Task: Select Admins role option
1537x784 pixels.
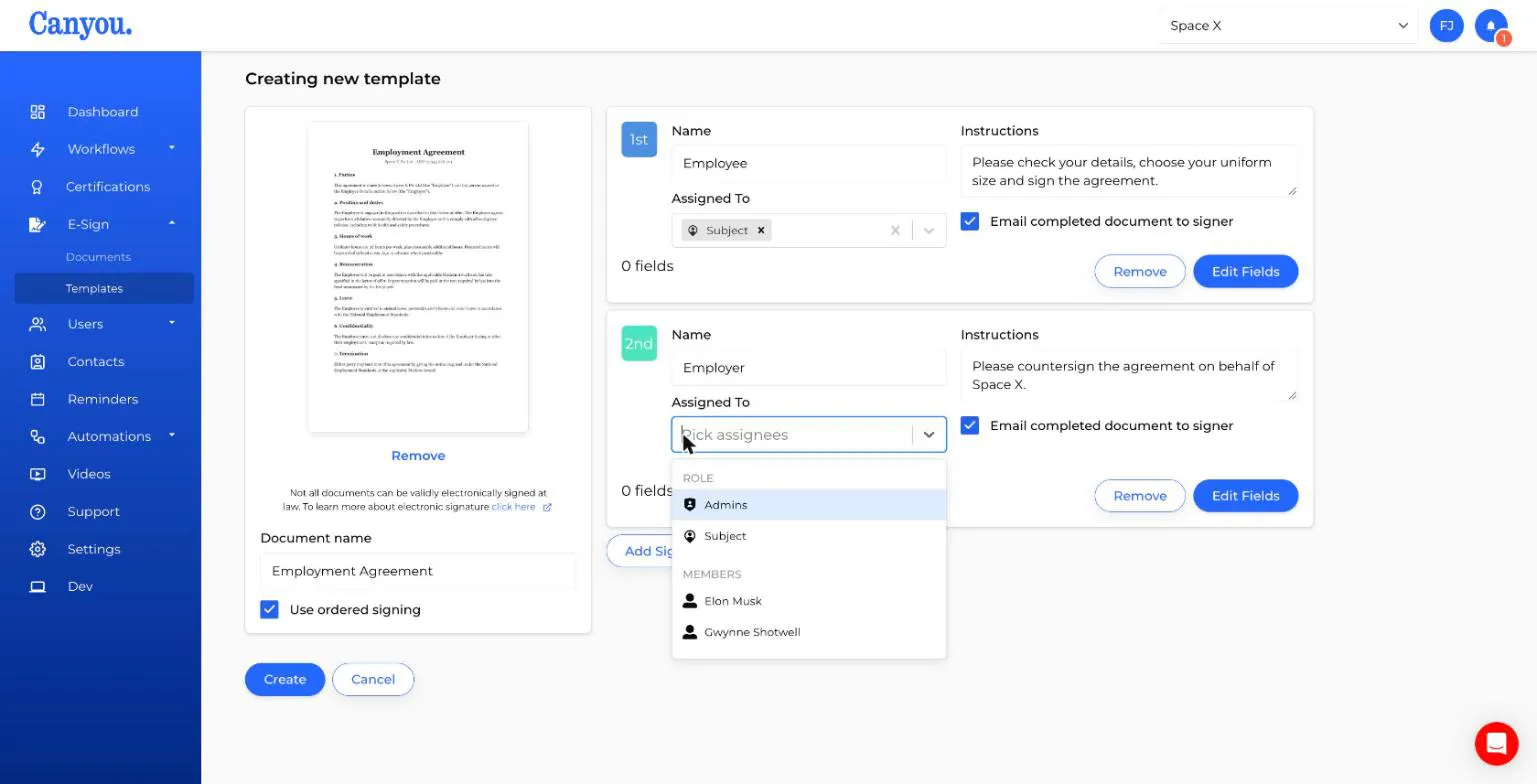Action: 809,505
